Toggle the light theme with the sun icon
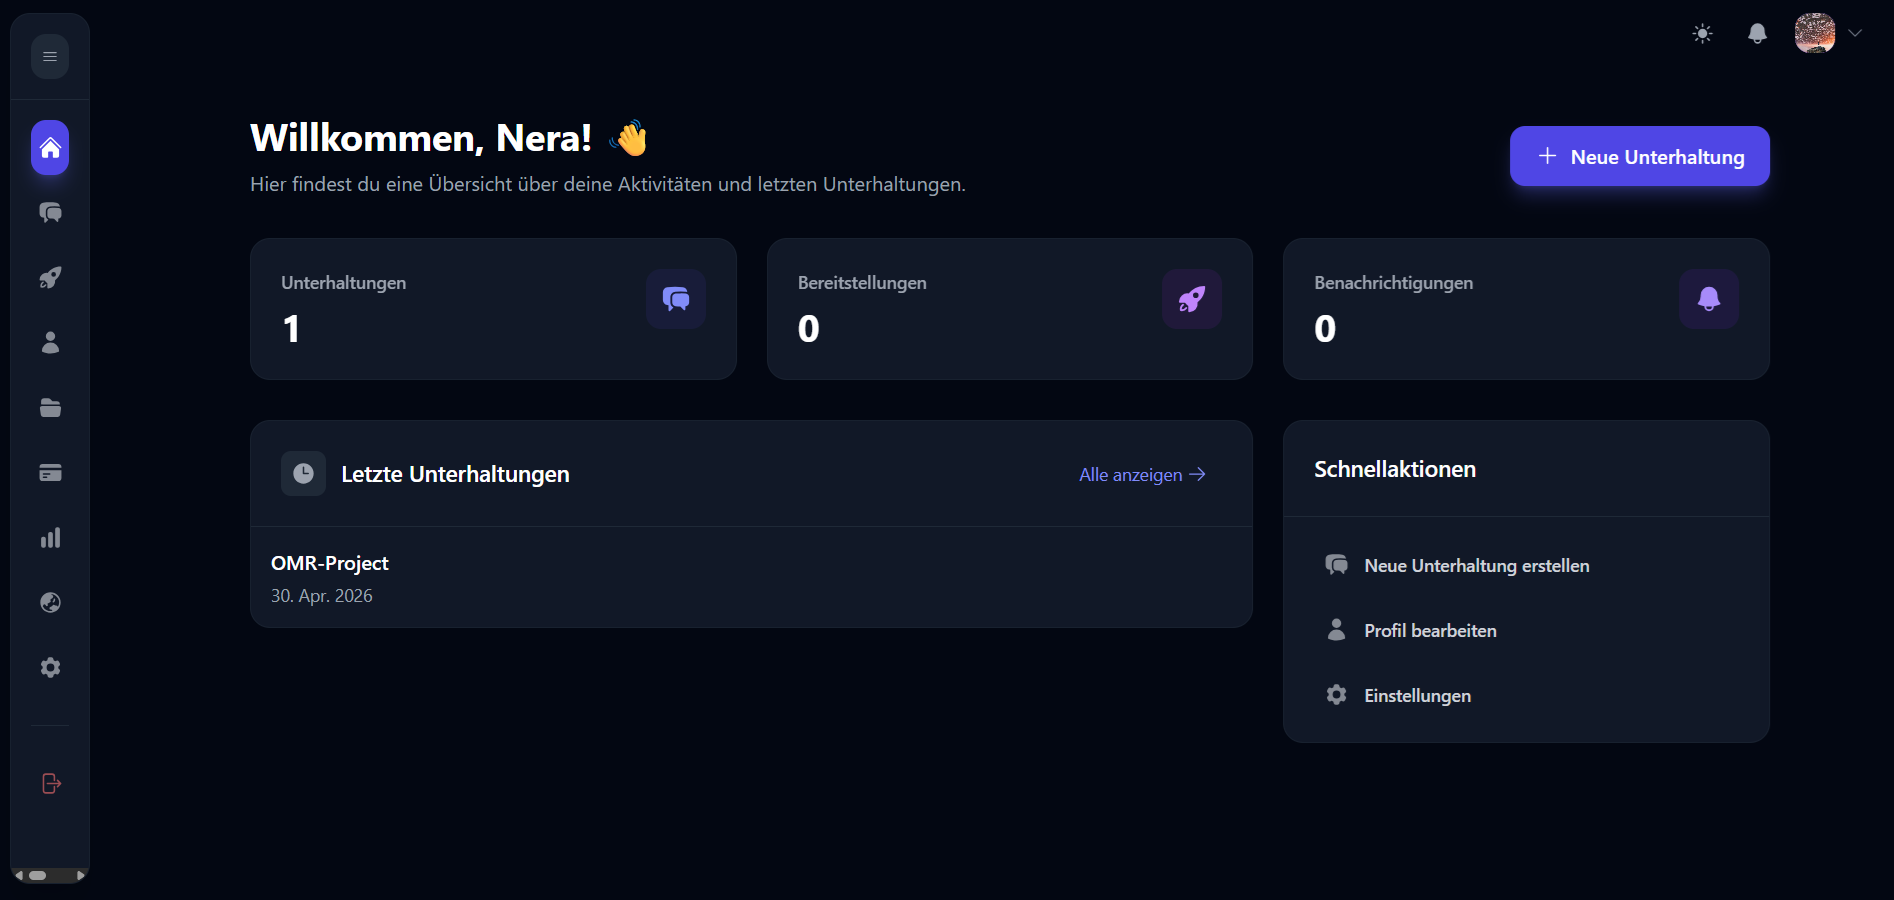1894x900 pixels. (x=1703, y=34)
